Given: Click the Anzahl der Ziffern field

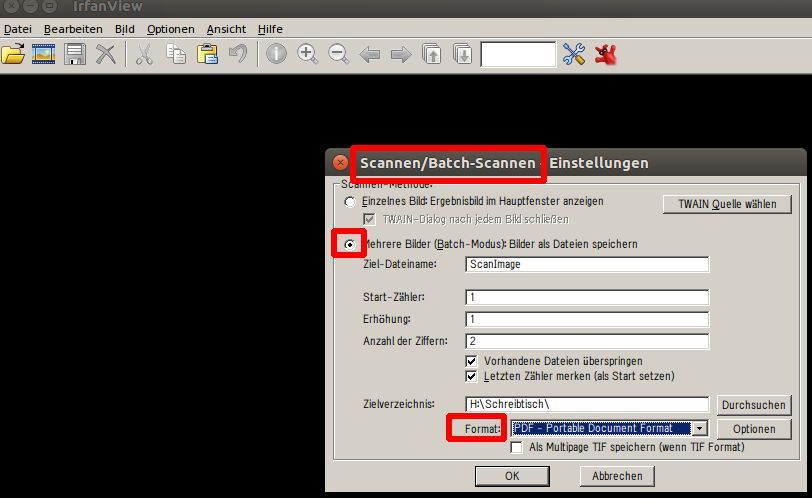Looking at the screenshot, I should [587, 341].
